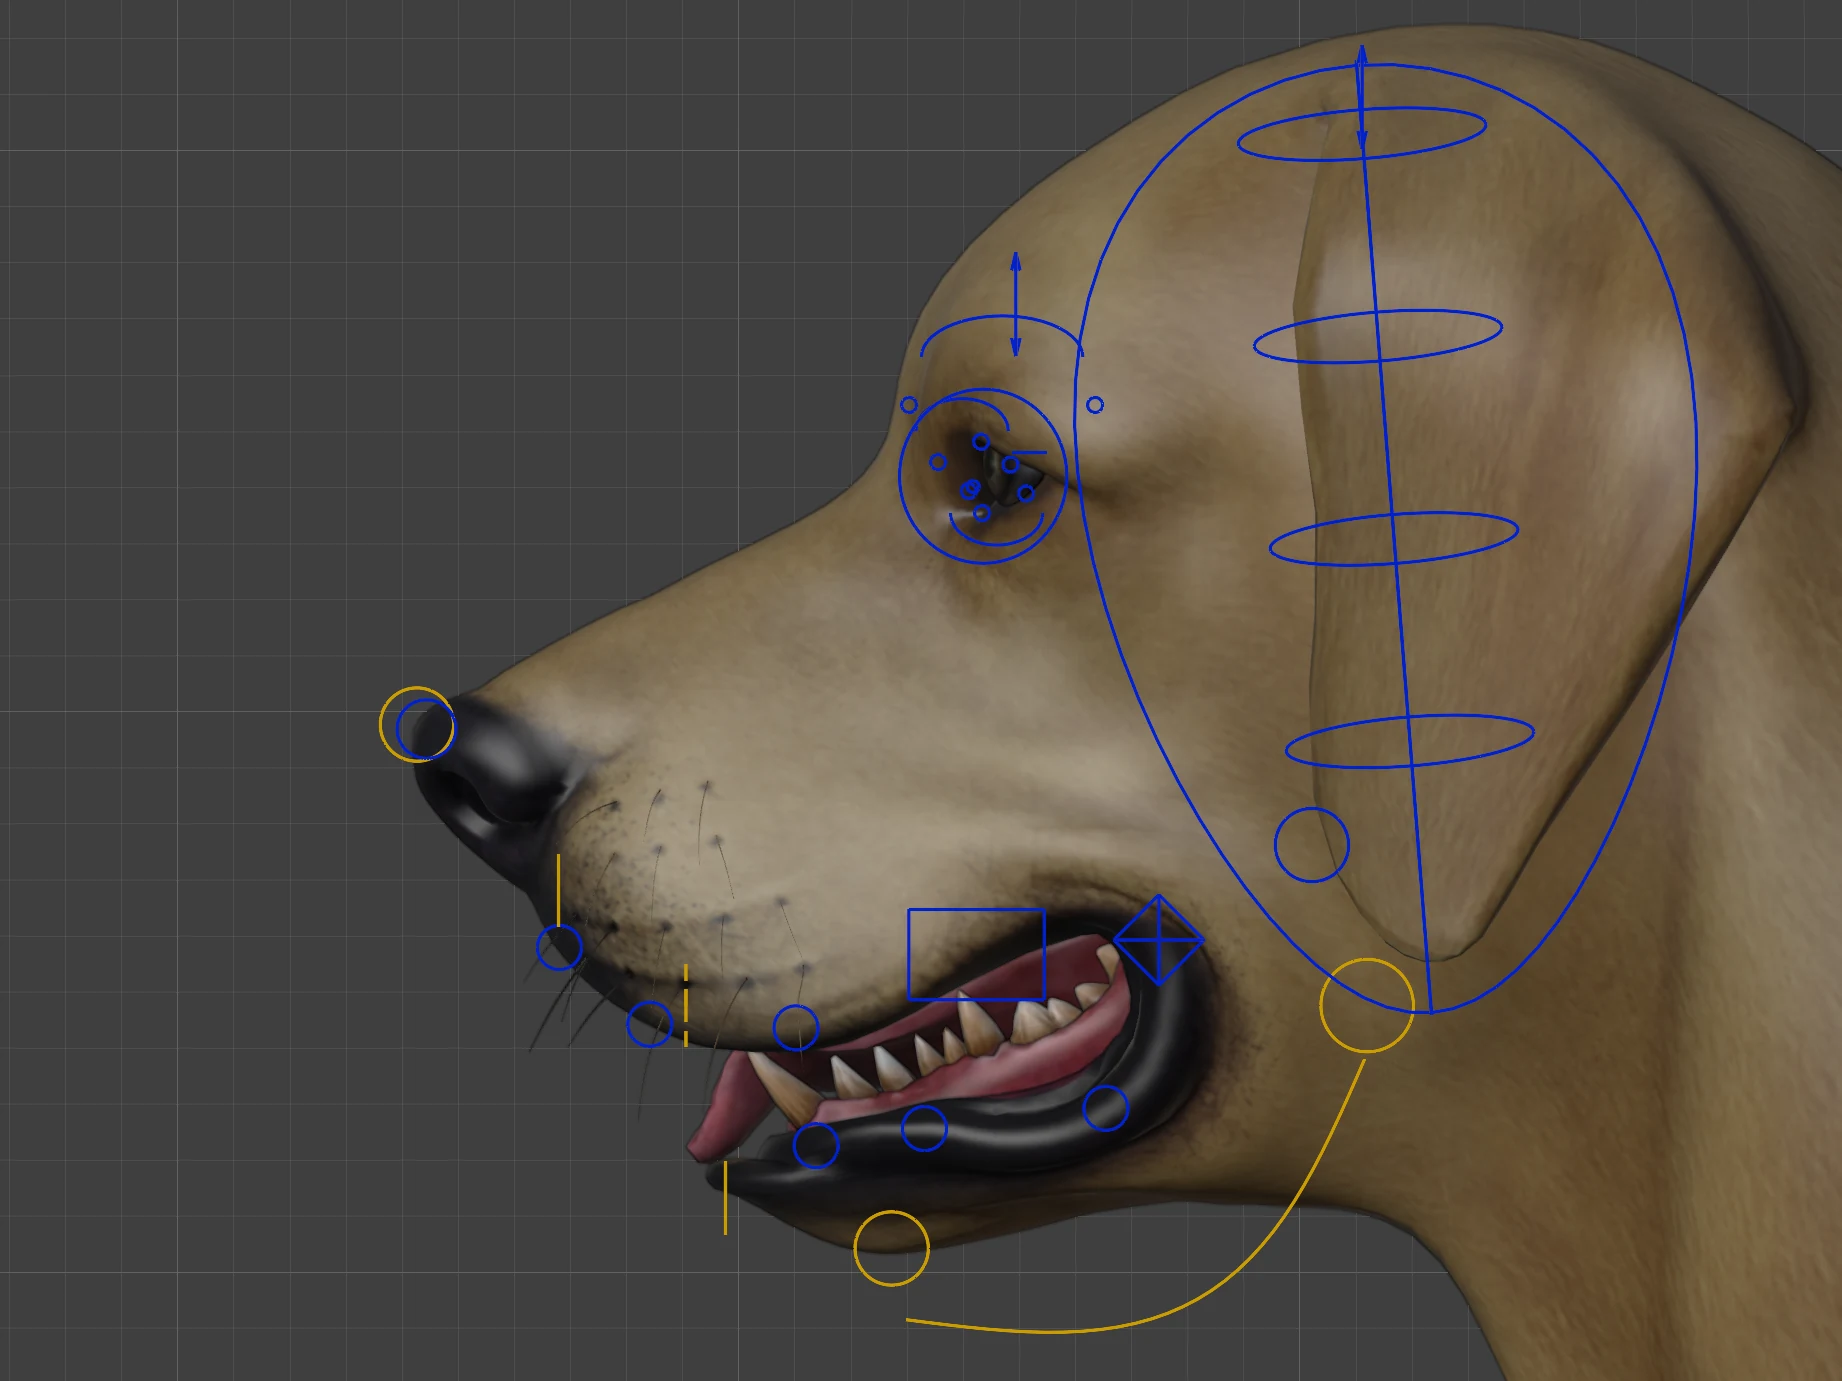Screen dimensions: 1842x1381
Task: Click the yellow vertical line at the chin
Action: point(725,1197)
